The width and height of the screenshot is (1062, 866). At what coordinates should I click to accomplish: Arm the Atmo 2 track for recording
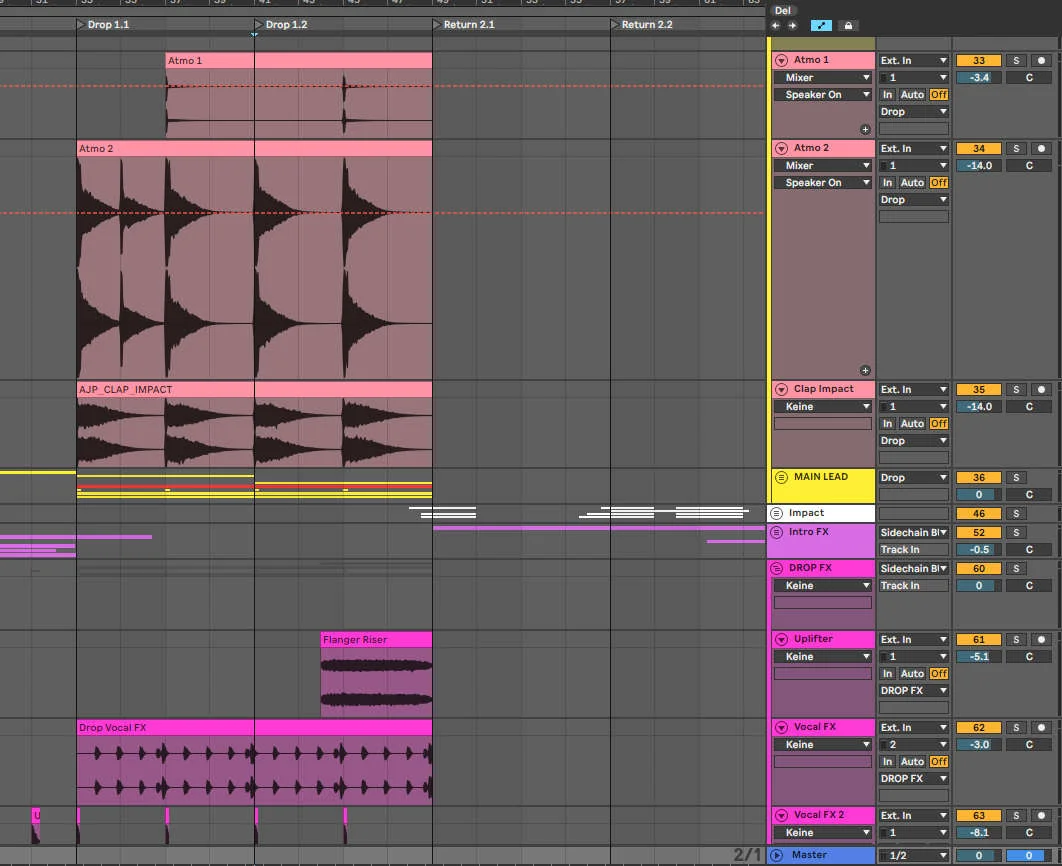point(1041,148)
